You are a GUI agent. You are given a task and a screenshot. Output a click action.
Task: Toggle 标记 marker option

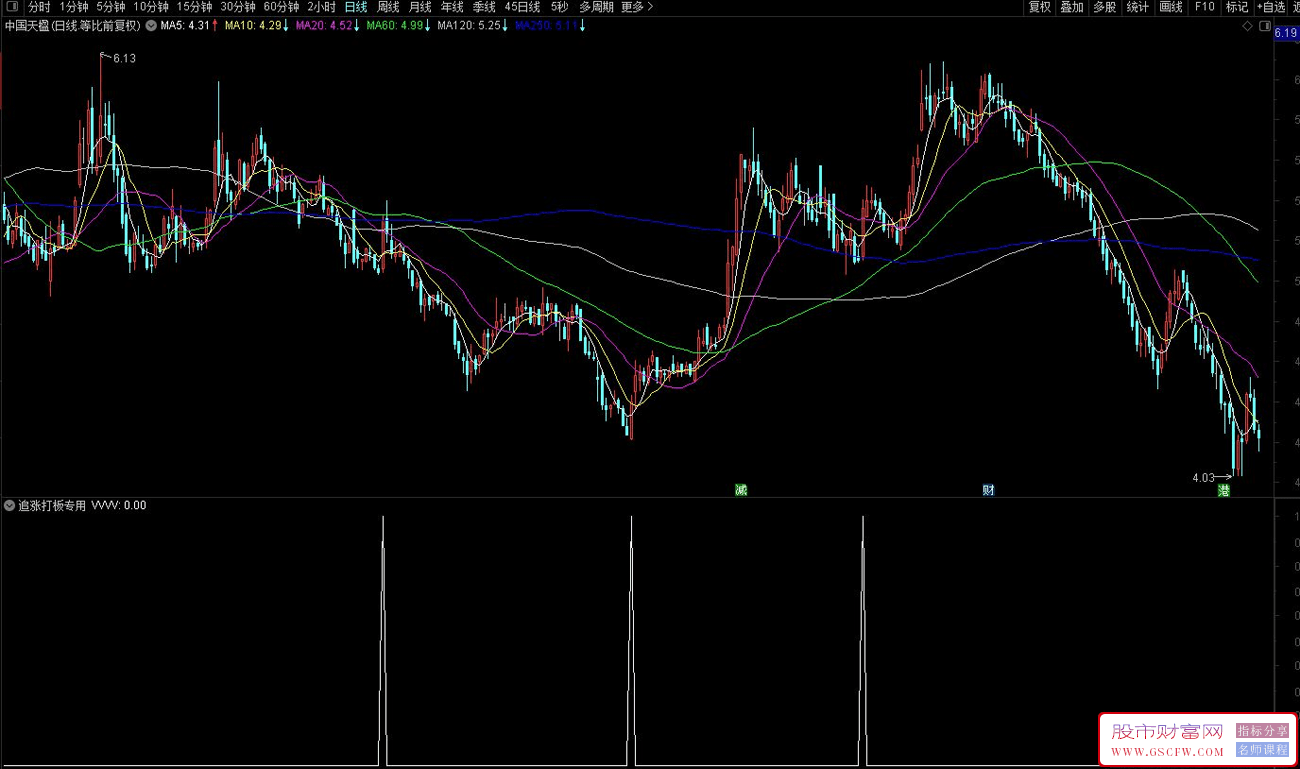point(1237,7)
